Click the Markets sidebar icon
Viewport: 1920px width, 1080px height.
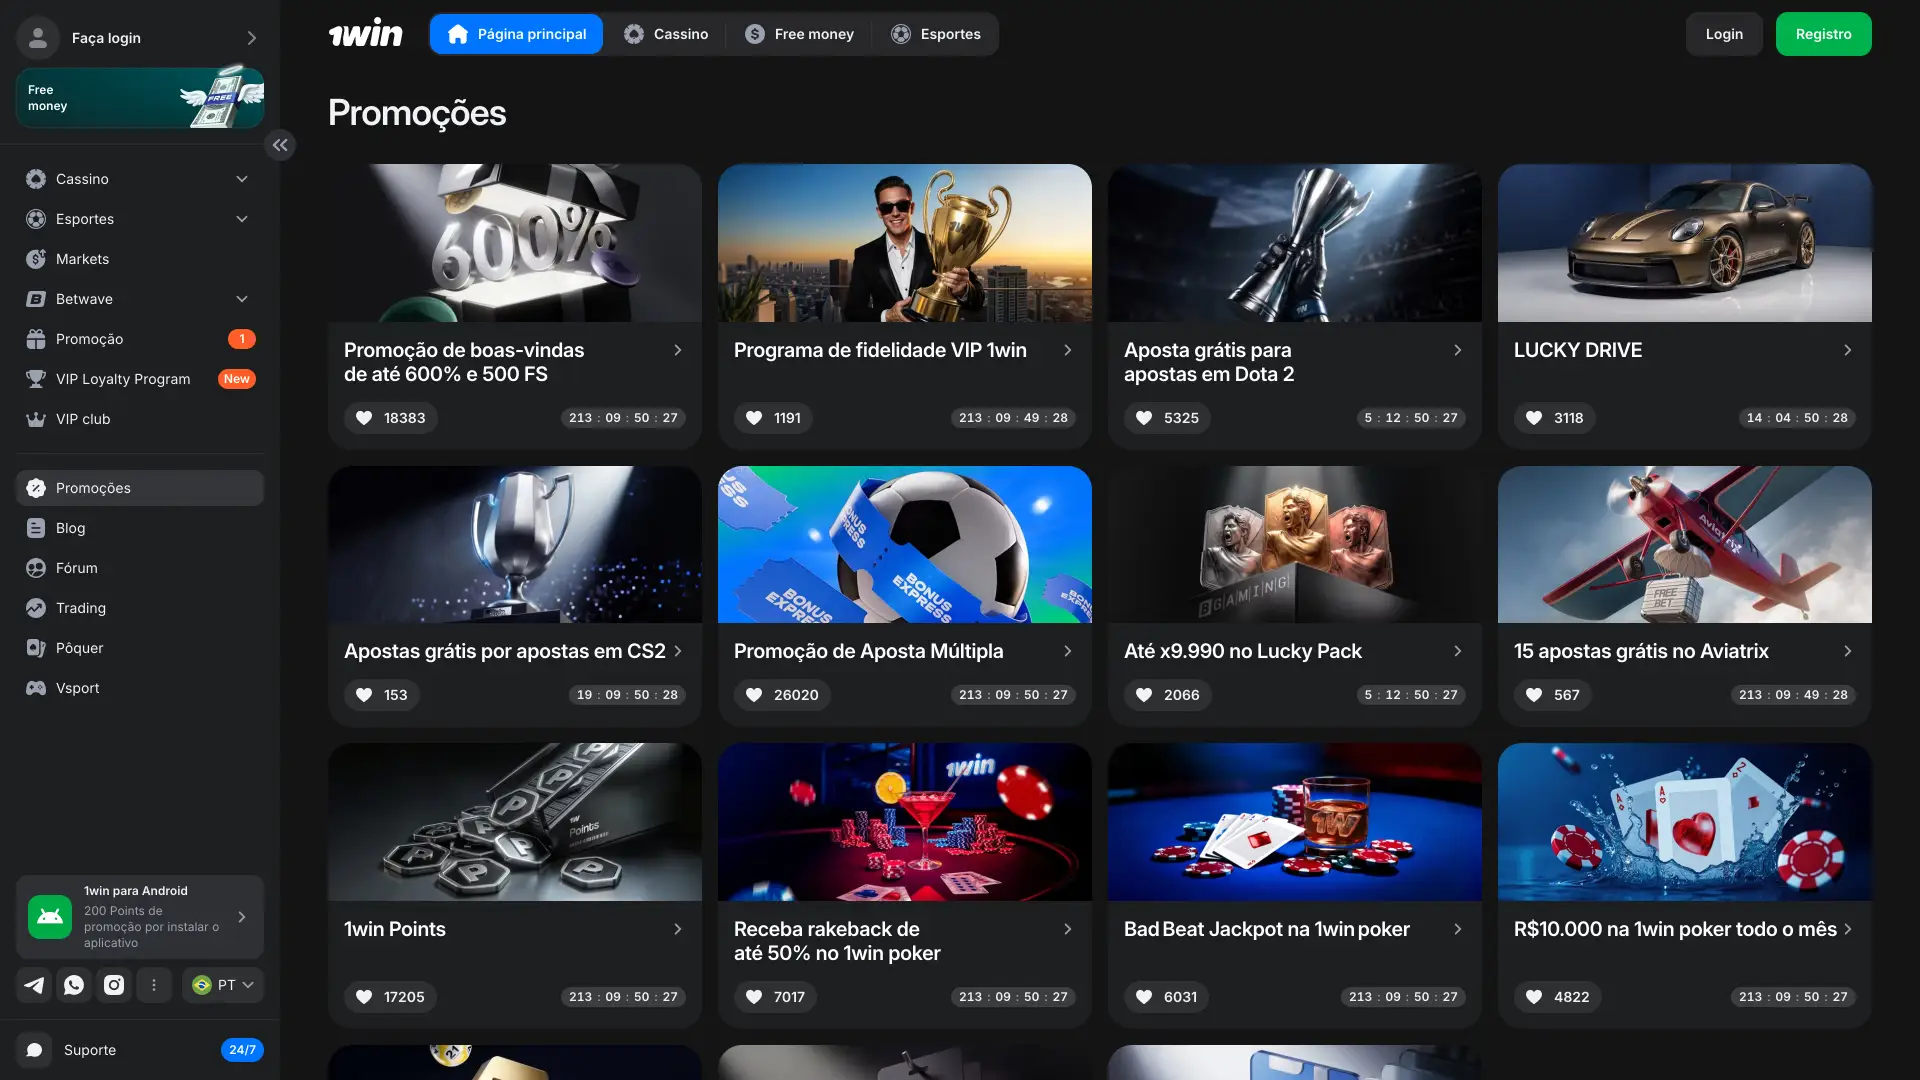click(36, 259)
